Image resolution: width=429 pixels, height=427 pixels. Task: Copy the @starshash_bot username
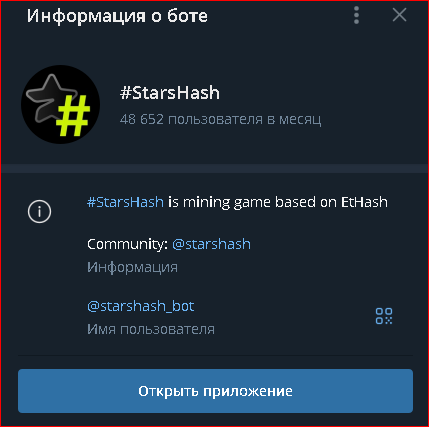point(141,306)
